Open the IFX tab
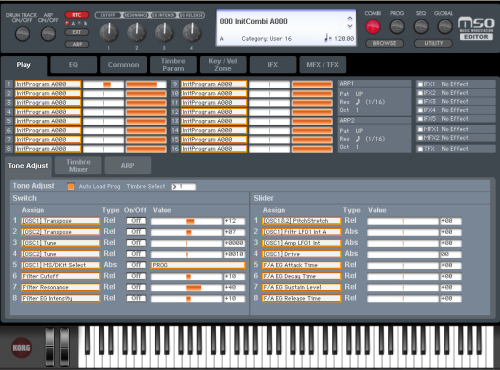 (x=273, y=65)
